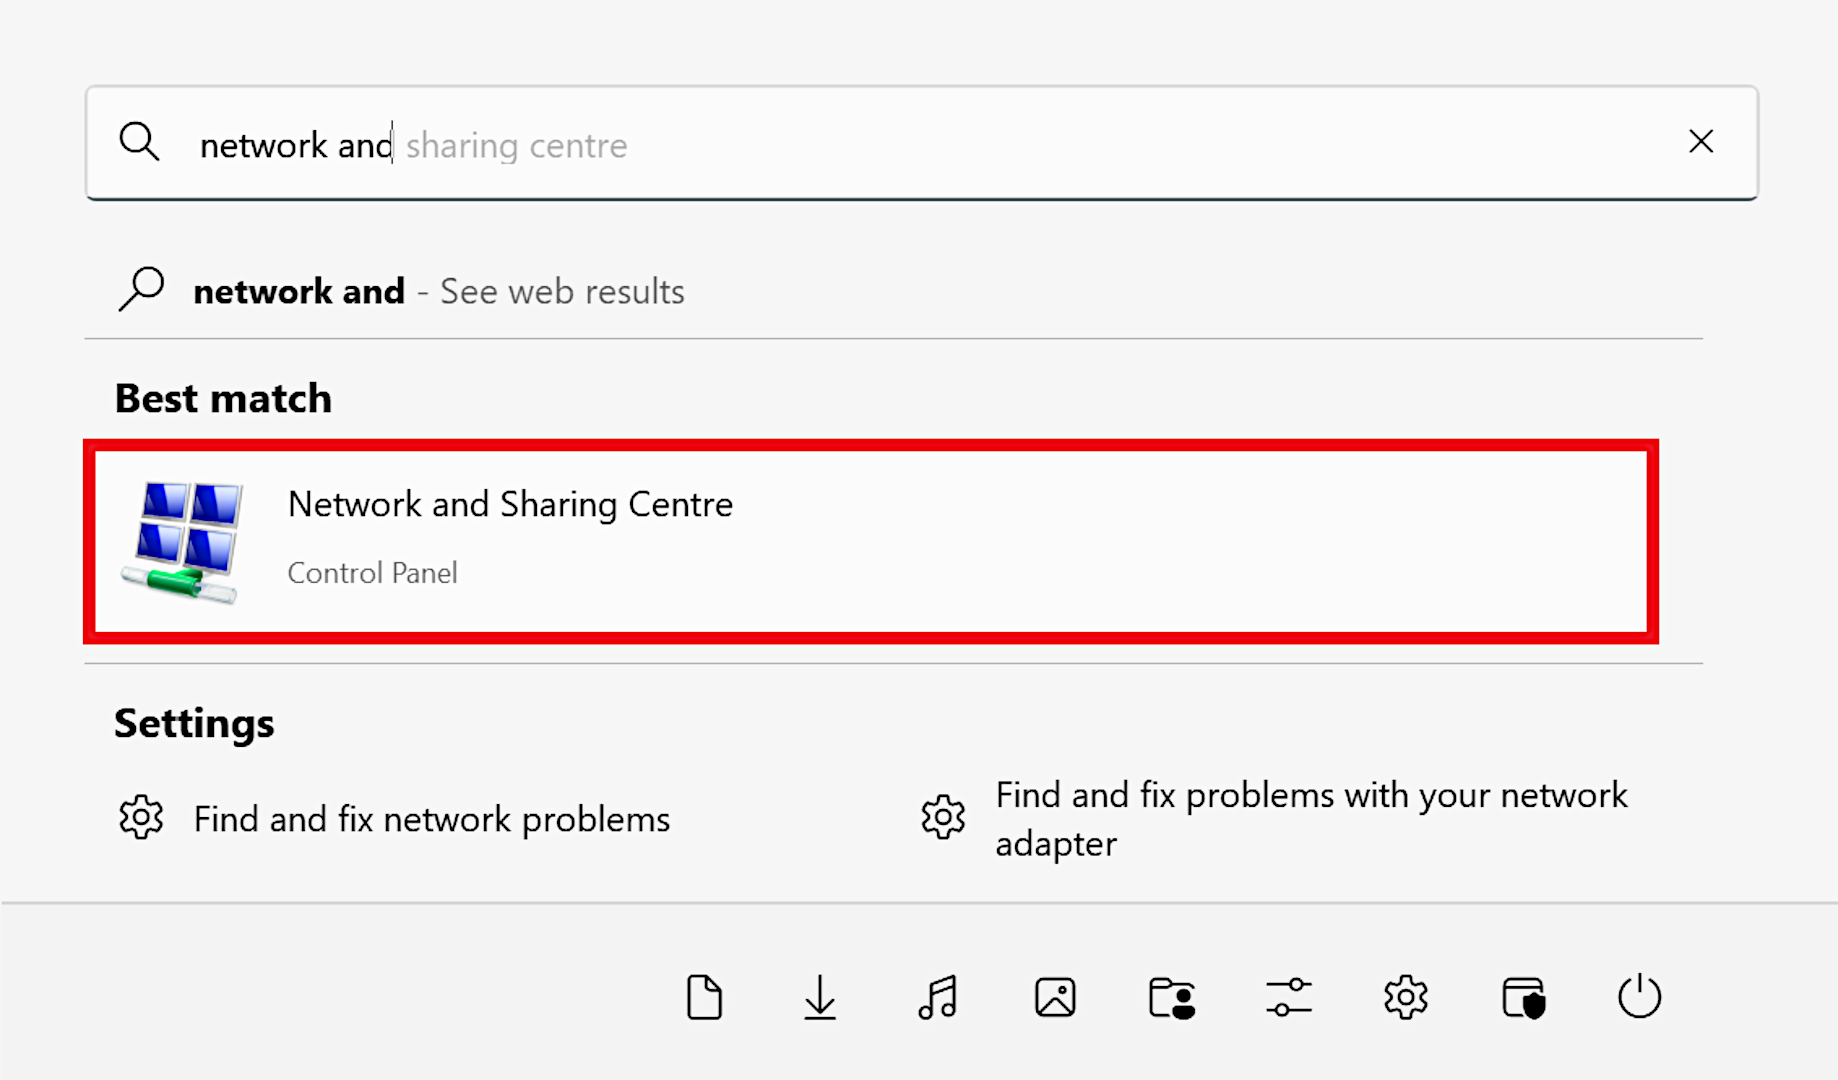1838x1080 pixels.
Task: Open the personal folder icon with person
Action: (x=1172, y=997)
